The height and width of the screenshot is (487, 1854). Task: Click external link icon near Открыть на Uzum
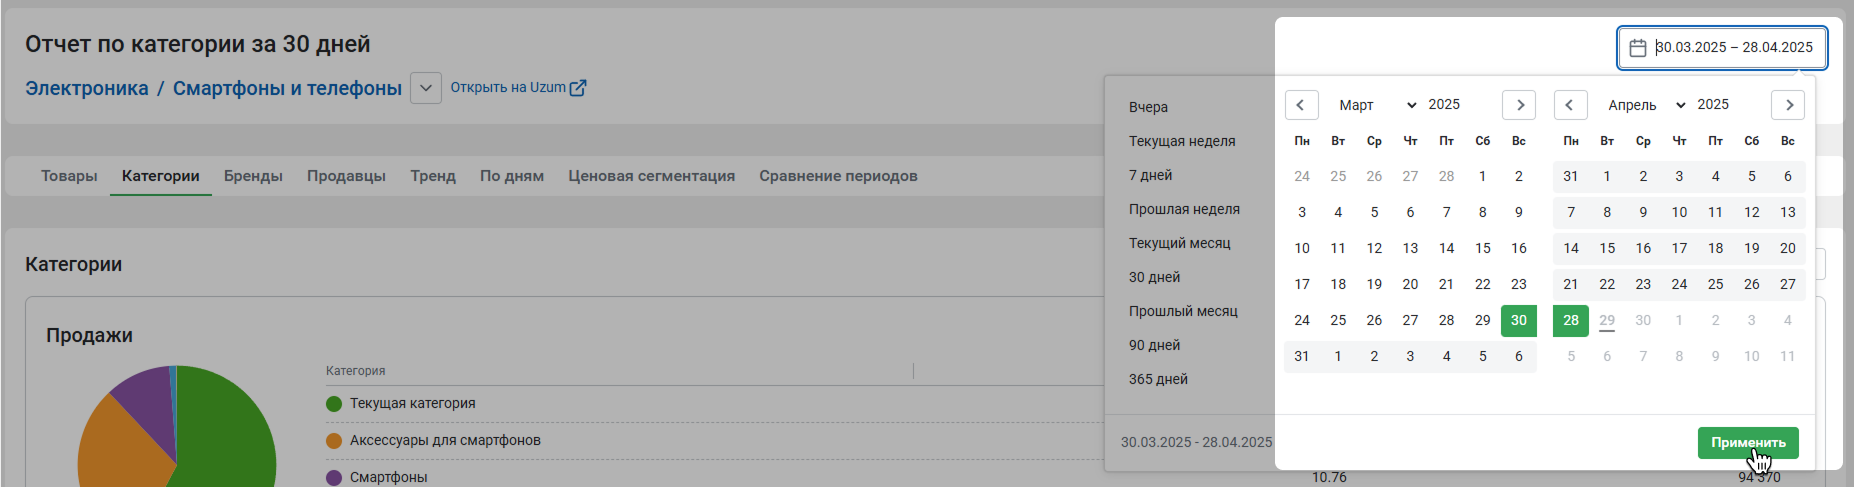(x=578, y=88)
